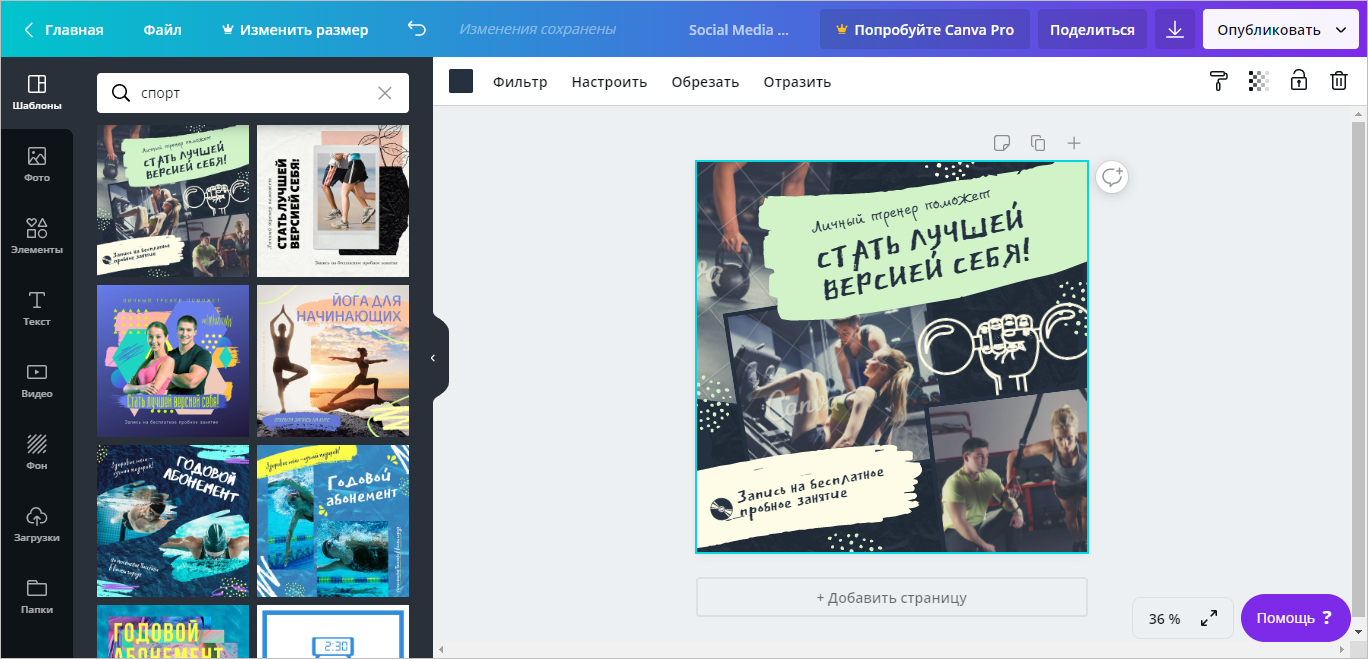The height and width of the screenshot is (659, 1368).
Task: Toggle fullscreen mode with the expand arrows
Action: (x=1209, y=618)
